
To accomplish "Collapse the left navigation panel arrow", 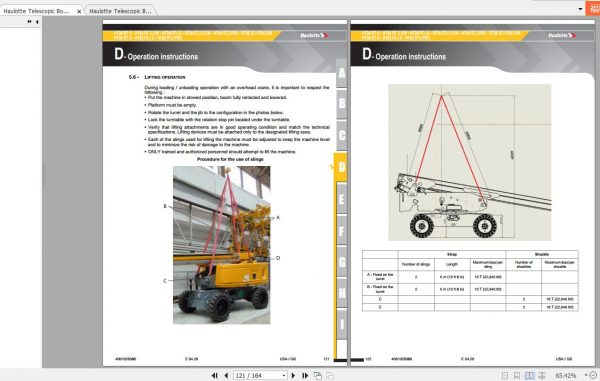I will coord(37,22).
